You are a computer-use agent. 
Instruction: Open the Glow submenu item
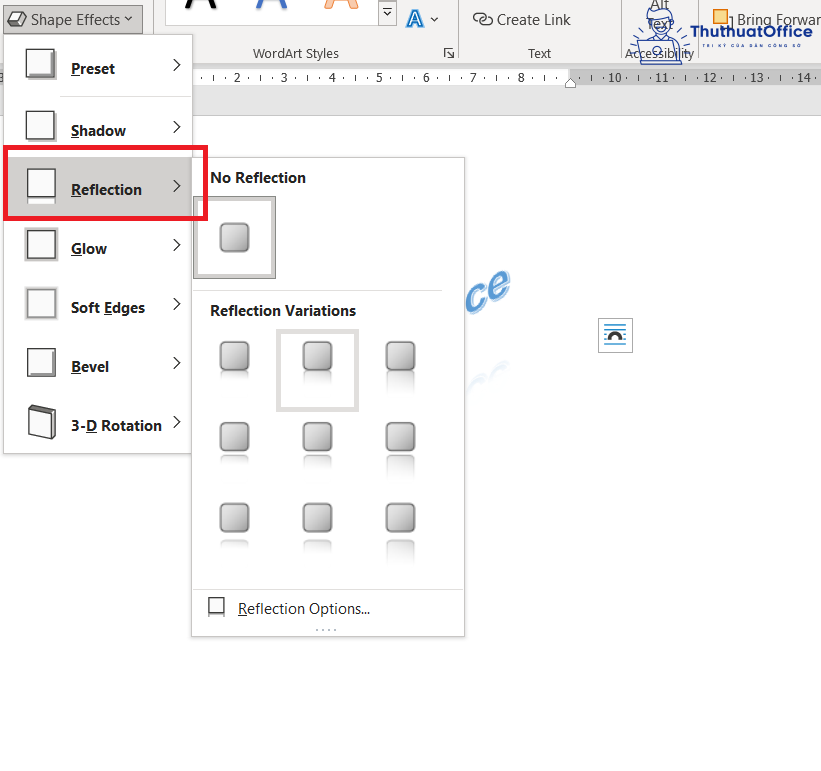pos(98,246)
